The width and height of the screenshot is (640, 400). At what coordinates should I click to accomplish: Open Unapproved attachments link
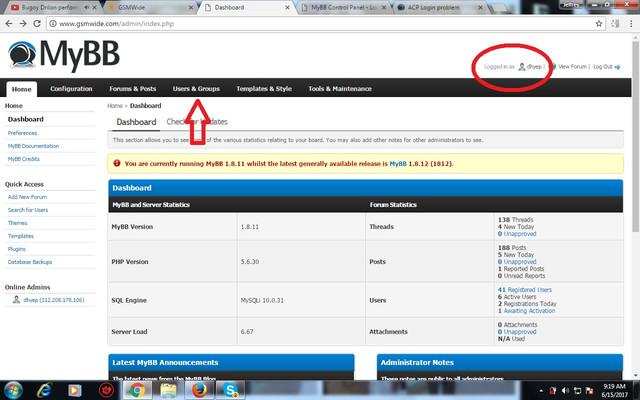[x=517, y=332]
